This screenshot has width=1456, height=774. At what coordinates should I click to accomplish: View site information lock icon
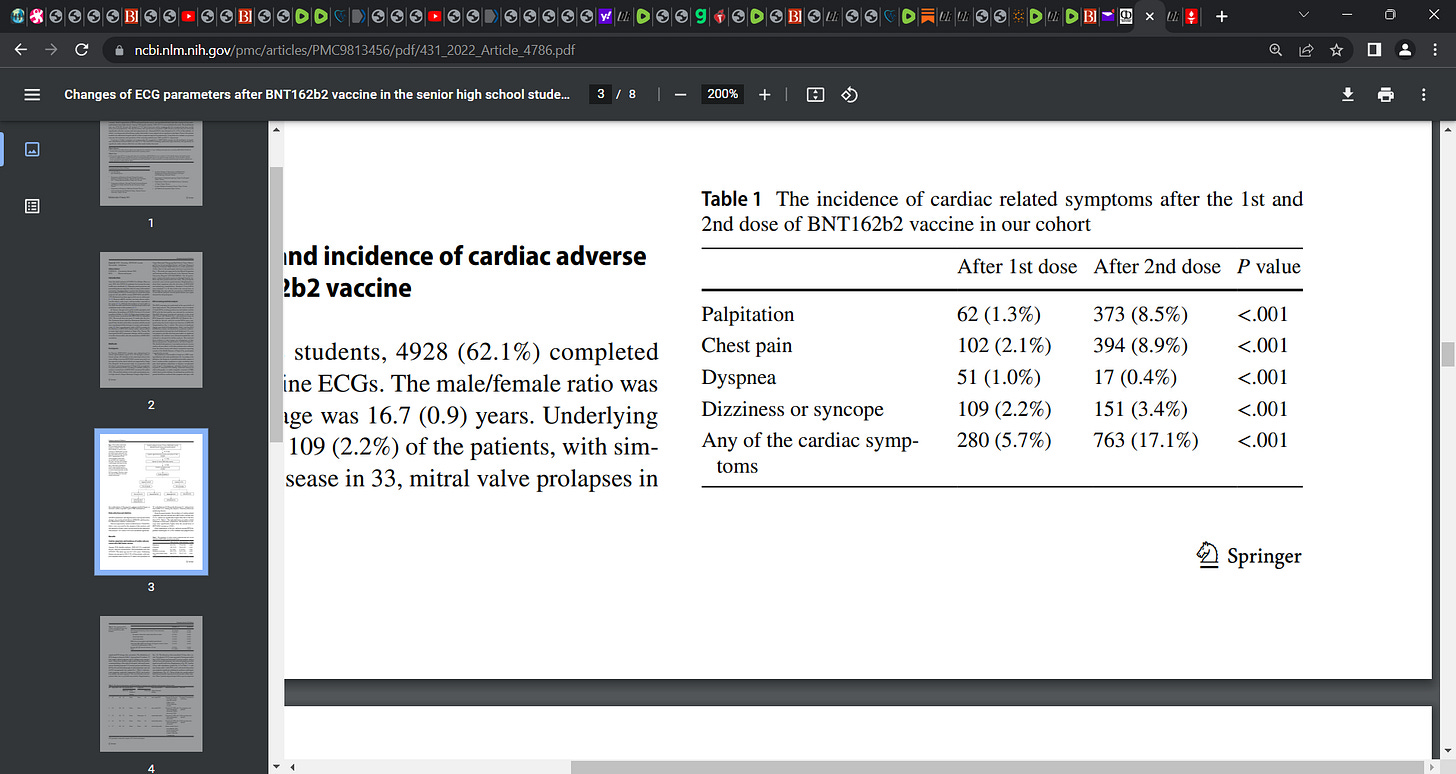pos(118,50)
